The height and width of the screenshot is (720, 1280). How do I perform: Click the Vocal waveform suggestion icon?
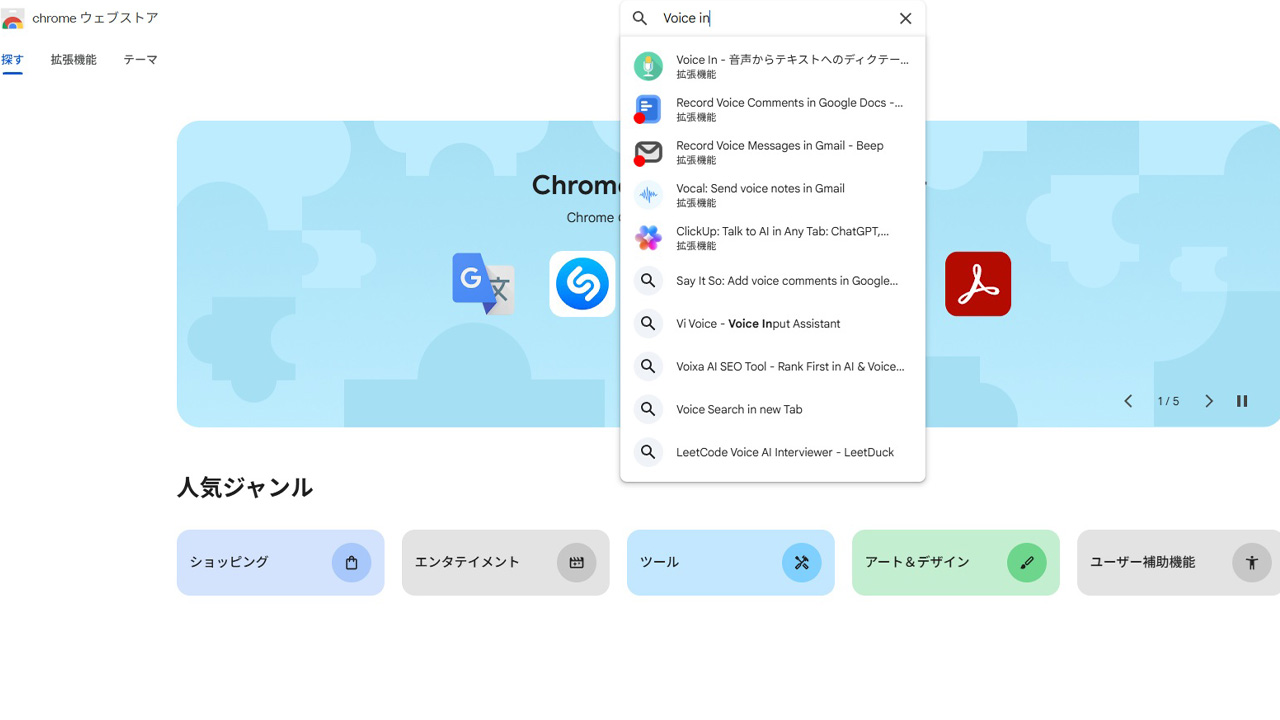(648, 195)
